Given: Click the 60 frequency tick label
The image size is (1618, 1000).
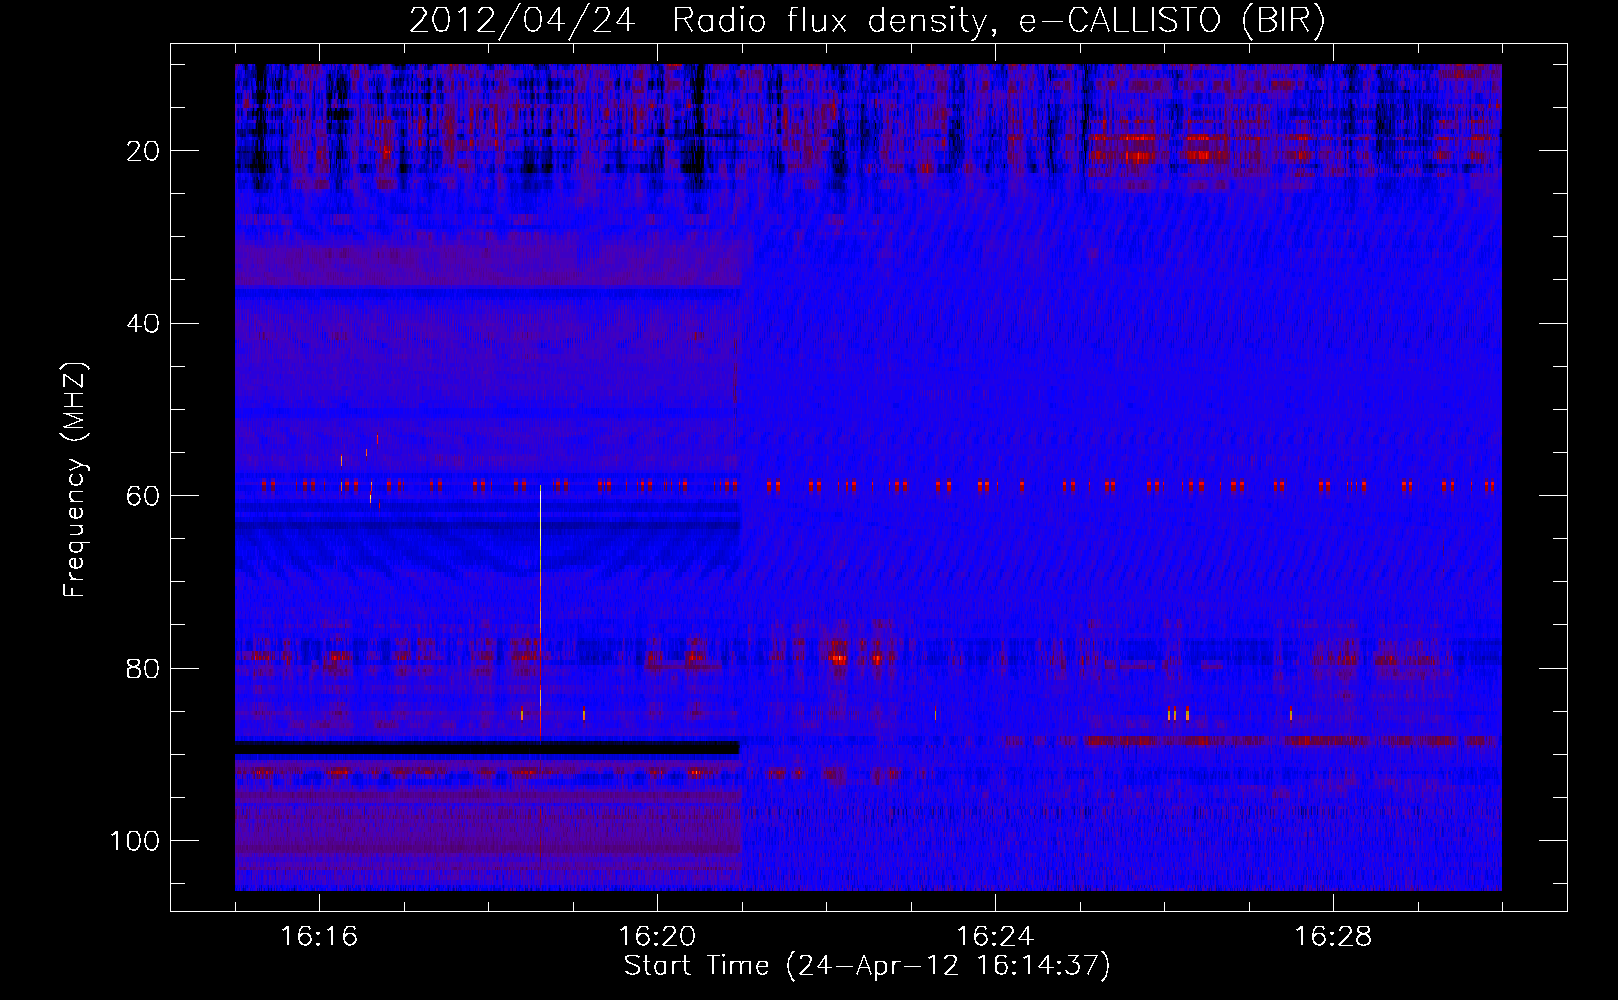Looking at the screenshot, I should (x=144, y=496).
